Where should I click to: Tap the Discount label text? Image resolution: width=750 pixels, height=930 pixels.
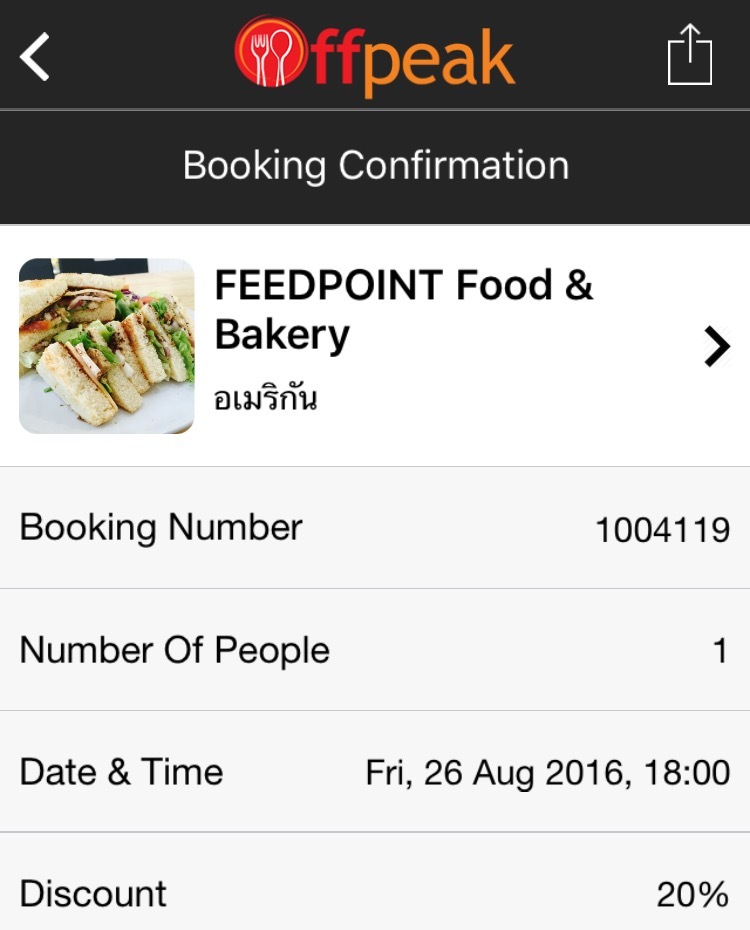(93, 893)
